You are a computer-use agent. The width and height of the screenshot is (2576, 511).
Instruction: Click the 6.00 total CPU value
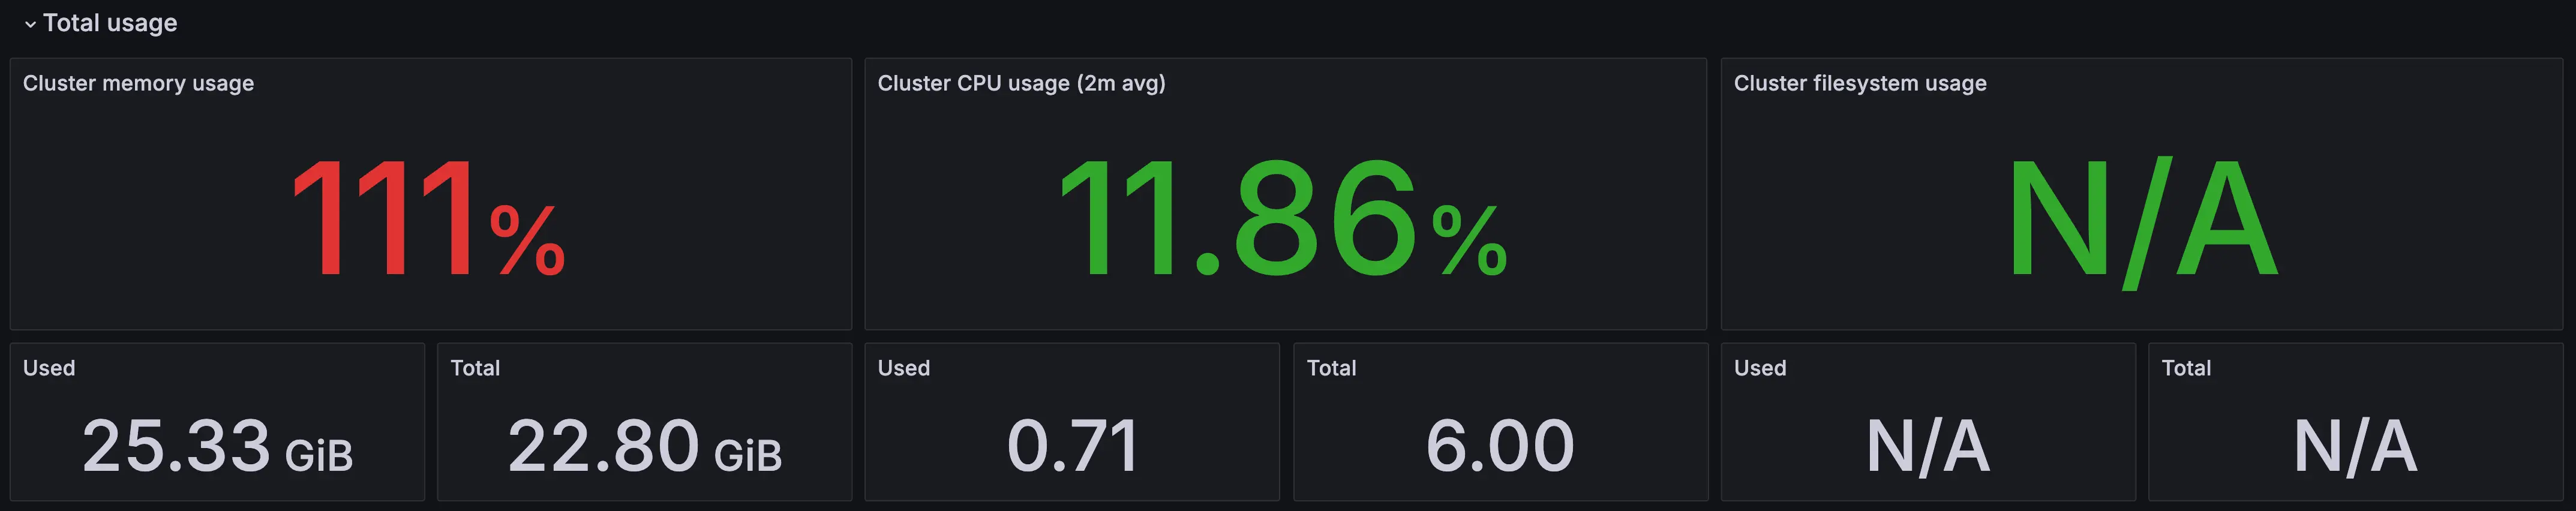click(1499, 446)
